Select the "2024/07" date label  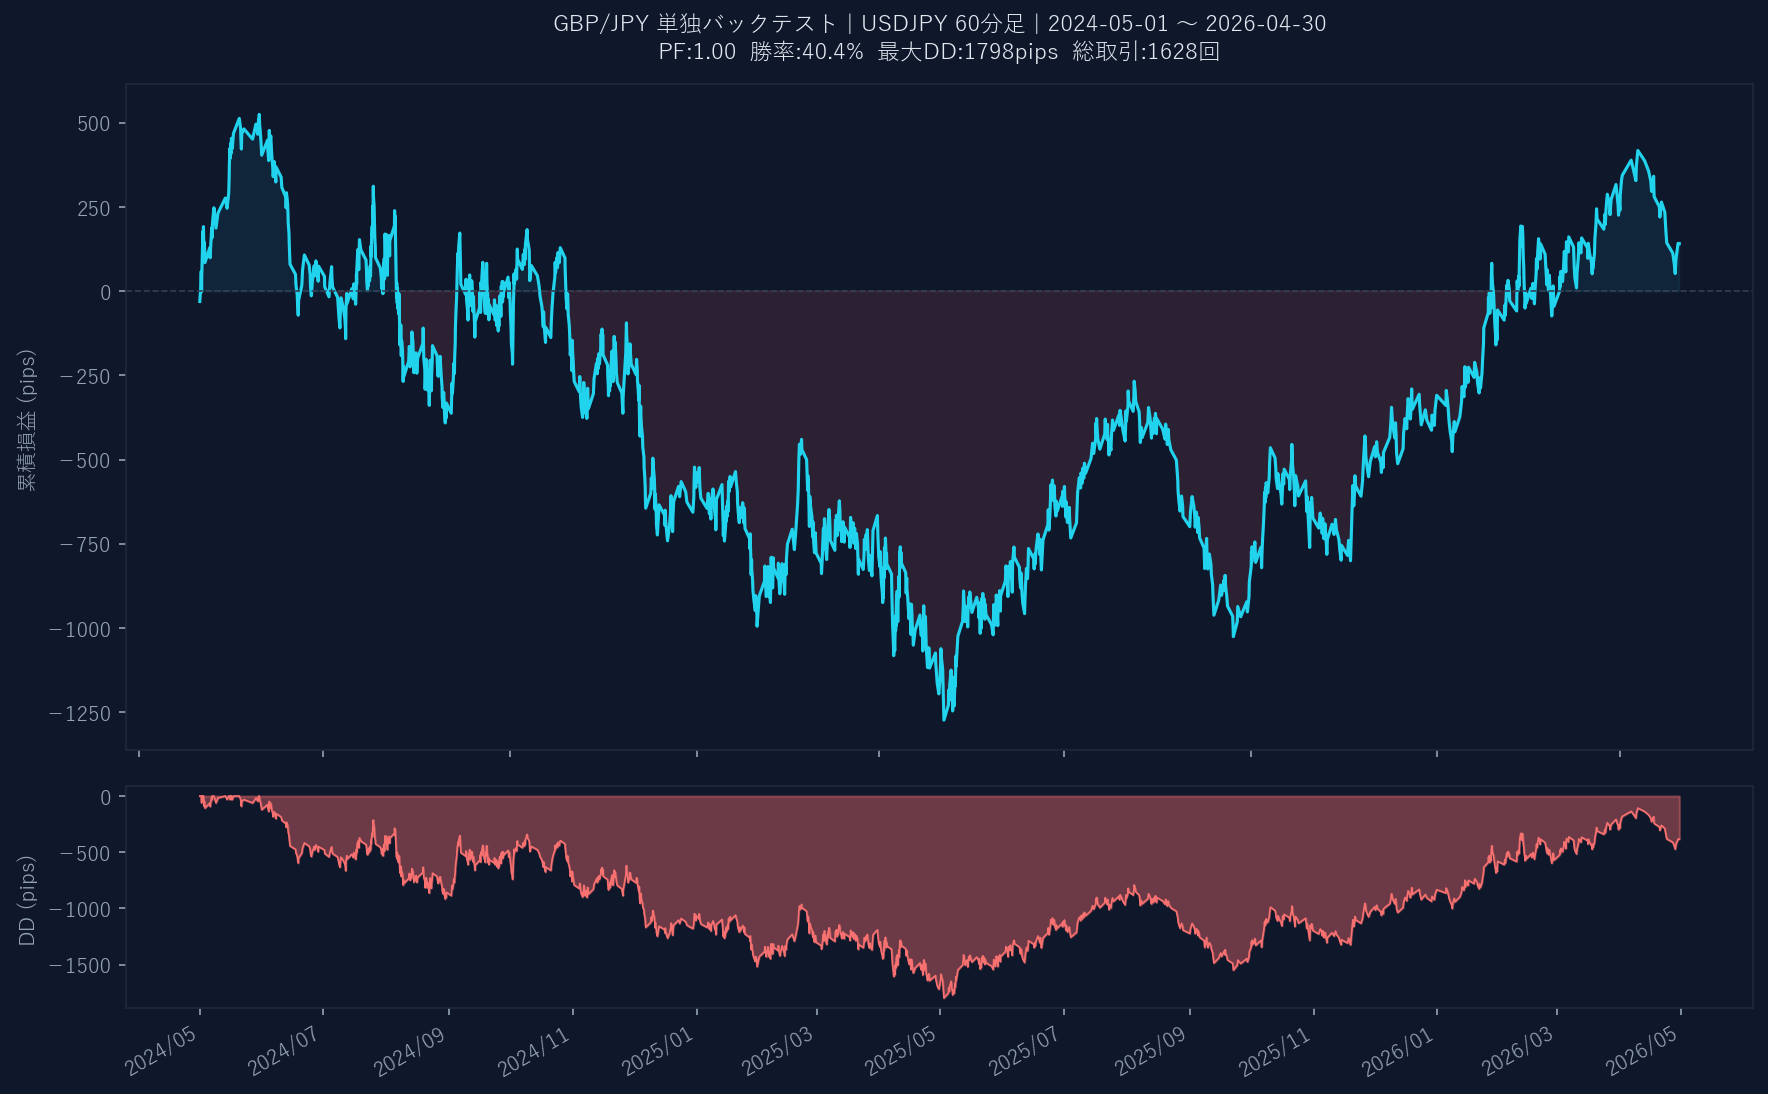pos(286,1050)
